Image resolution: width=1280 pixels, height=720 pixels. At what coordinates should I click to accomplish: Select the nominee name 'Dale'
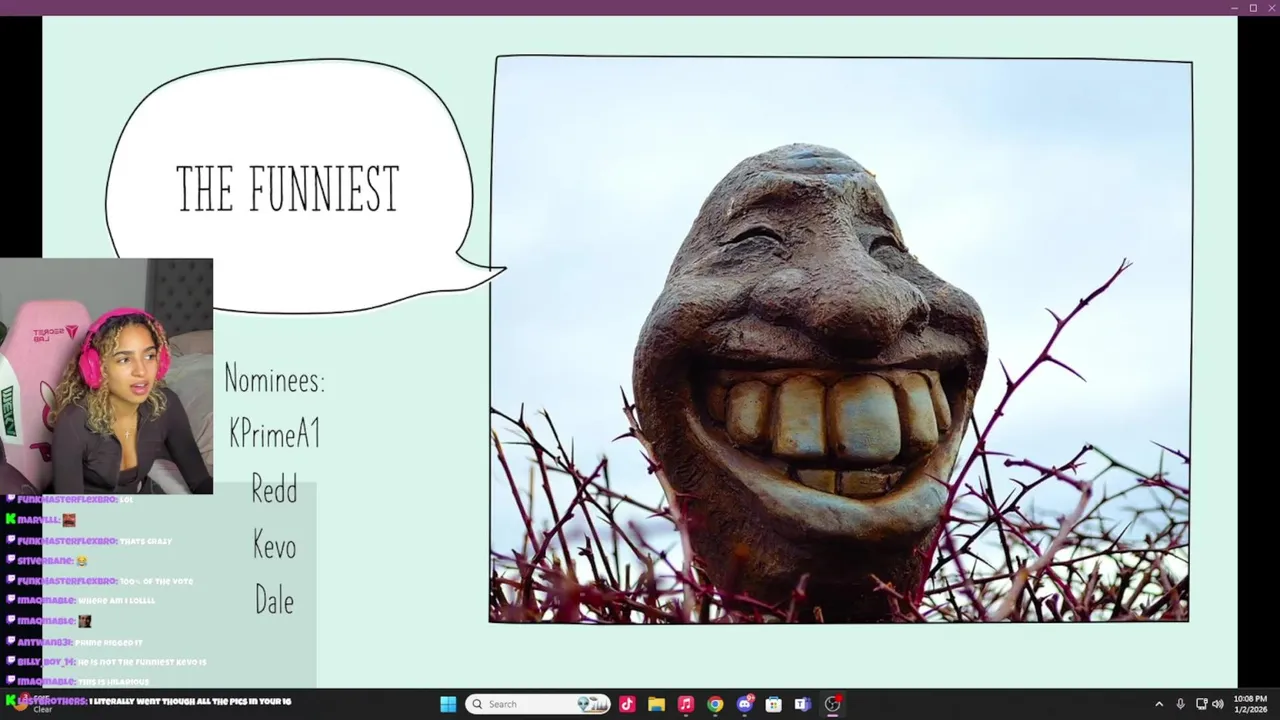(x=274, y=600)
